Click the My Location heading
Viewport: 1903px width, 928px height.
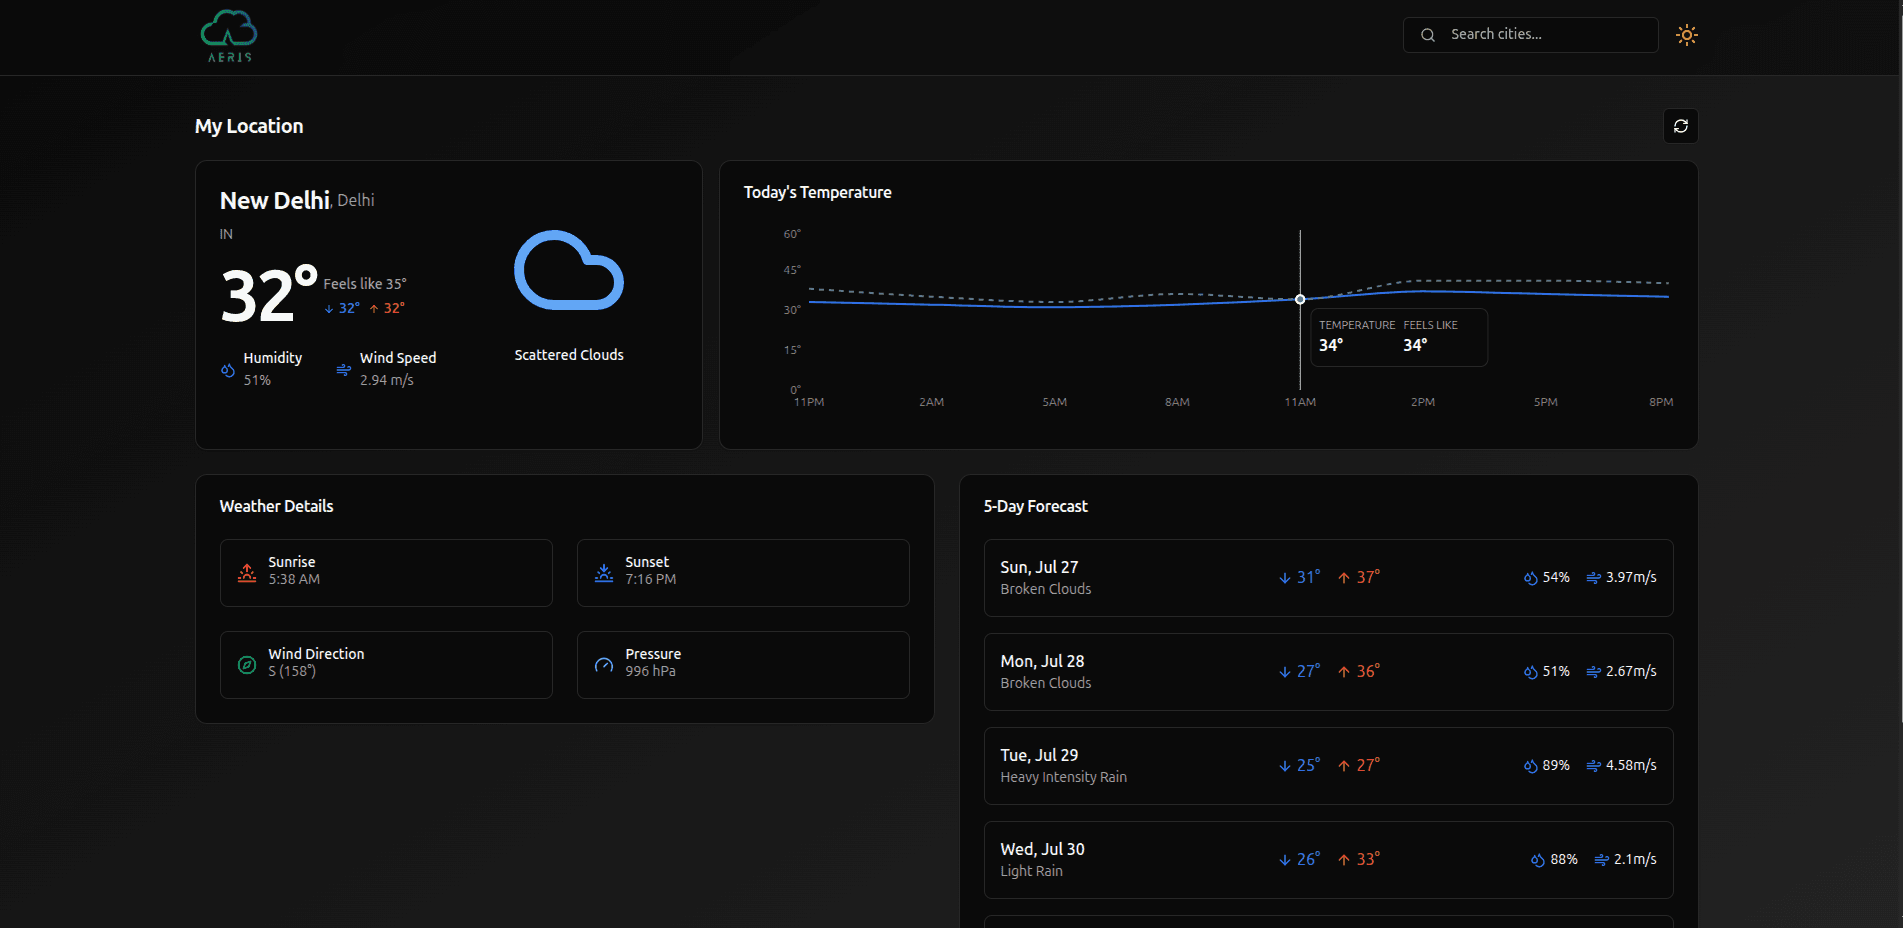pyautogui.click(x=249, y=126)
